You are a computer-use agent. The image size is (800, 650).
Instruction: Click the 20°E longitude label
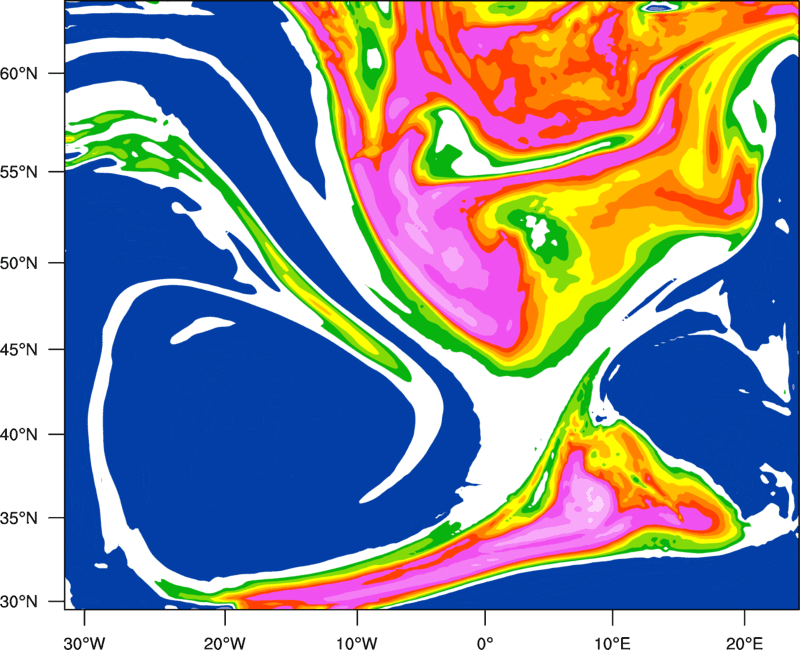point(744,643)
